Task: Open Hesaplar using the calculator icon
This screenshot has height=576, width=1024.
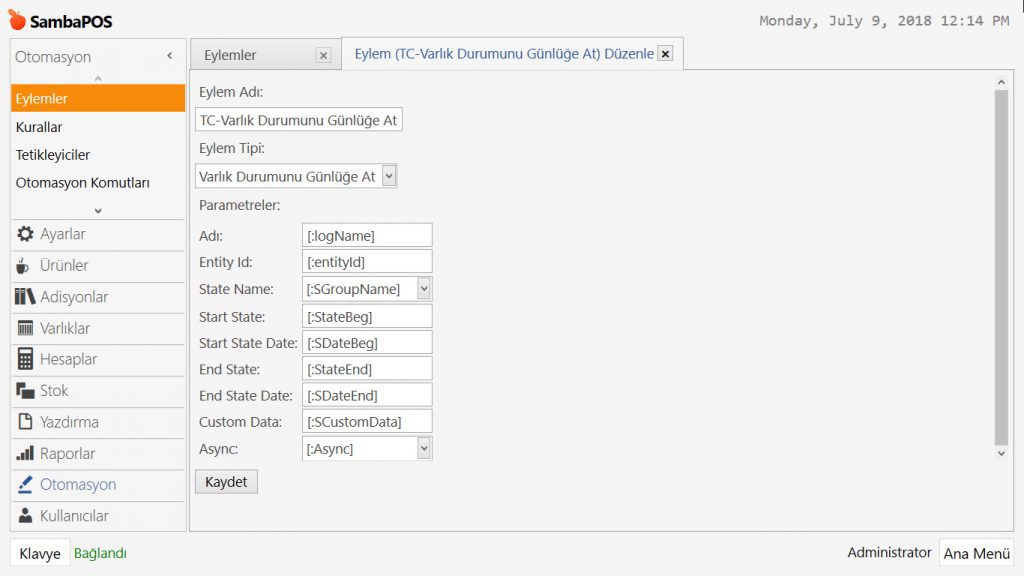Action: tap(25, 359)
